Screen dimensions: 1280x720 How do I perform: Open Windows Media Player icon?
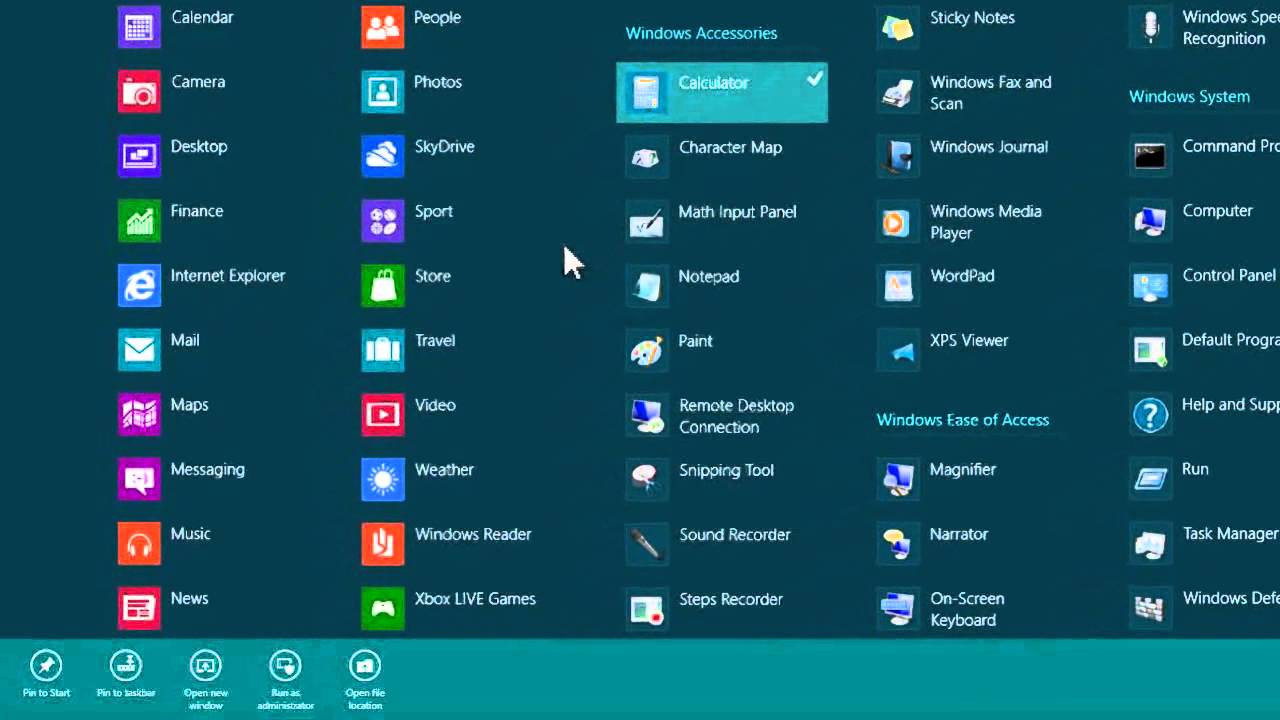(897, 222)
